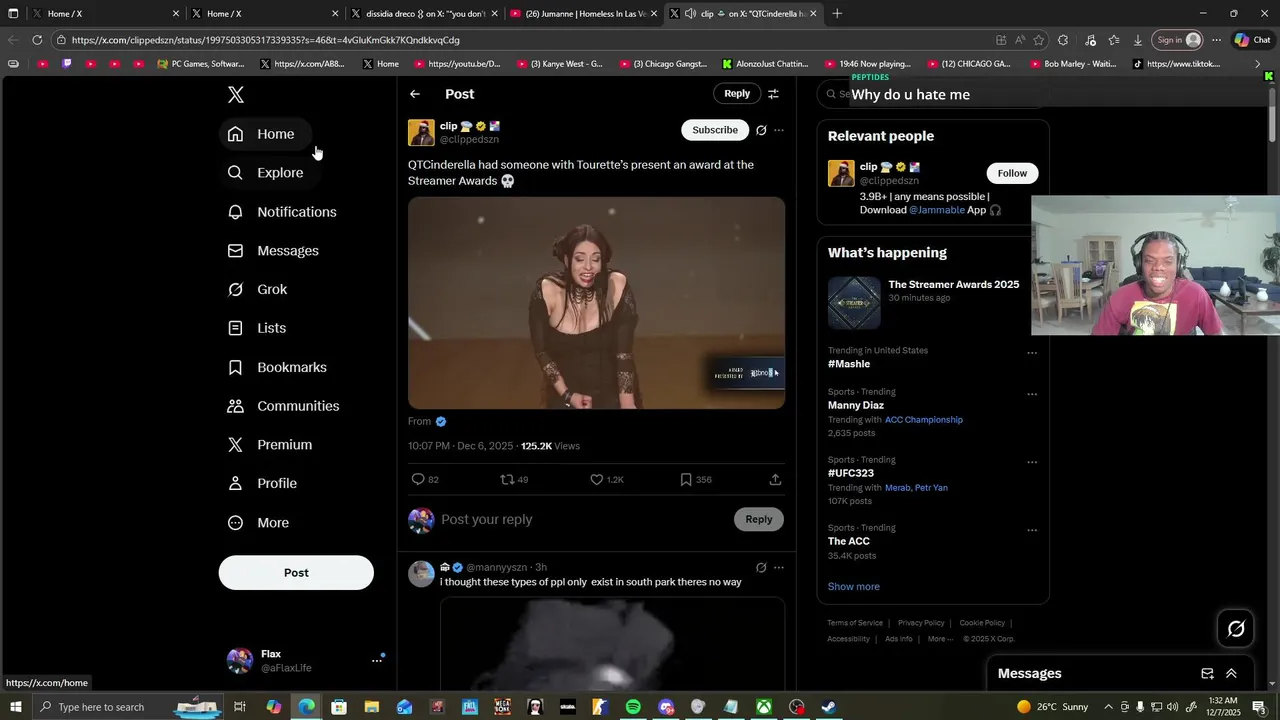This screenshot has height=720, width=1280.
Task: Open Profile in sidebar
Action: pos(262,484)
